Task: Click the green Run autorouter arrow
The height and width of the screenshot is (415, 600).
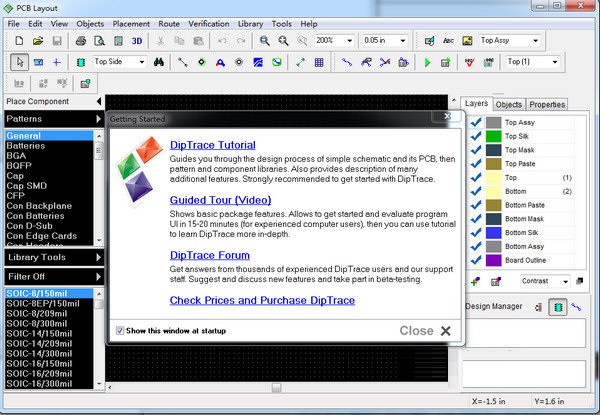Action: tap(427, 62)
